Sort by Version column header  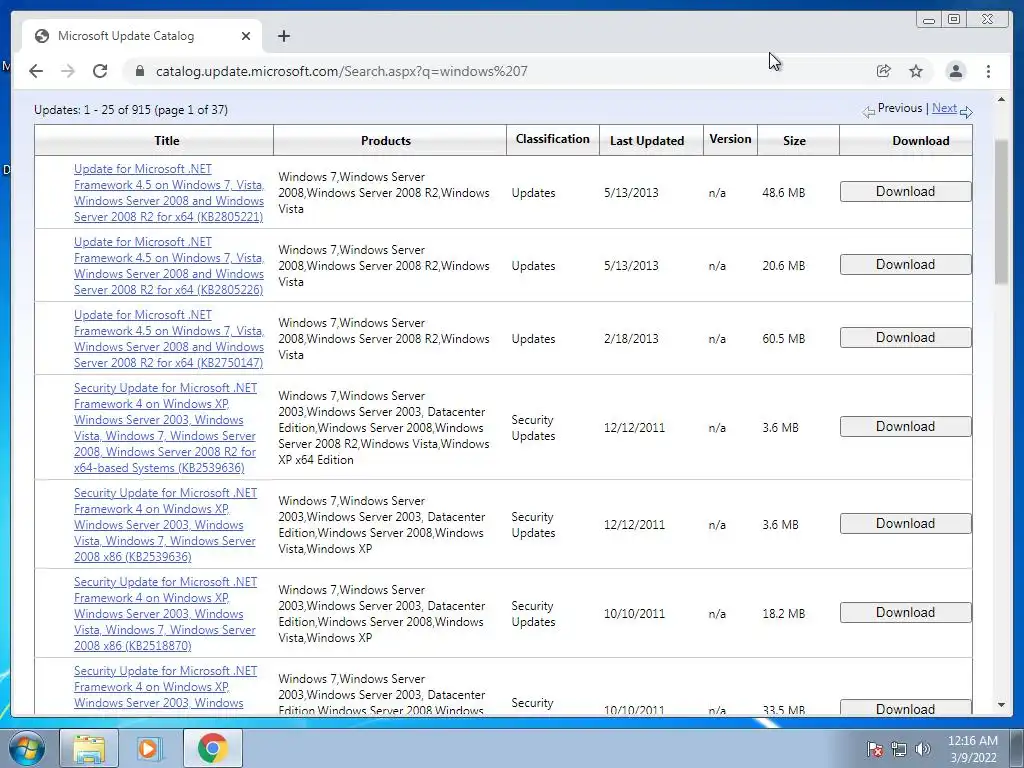[x=730, y=139]
